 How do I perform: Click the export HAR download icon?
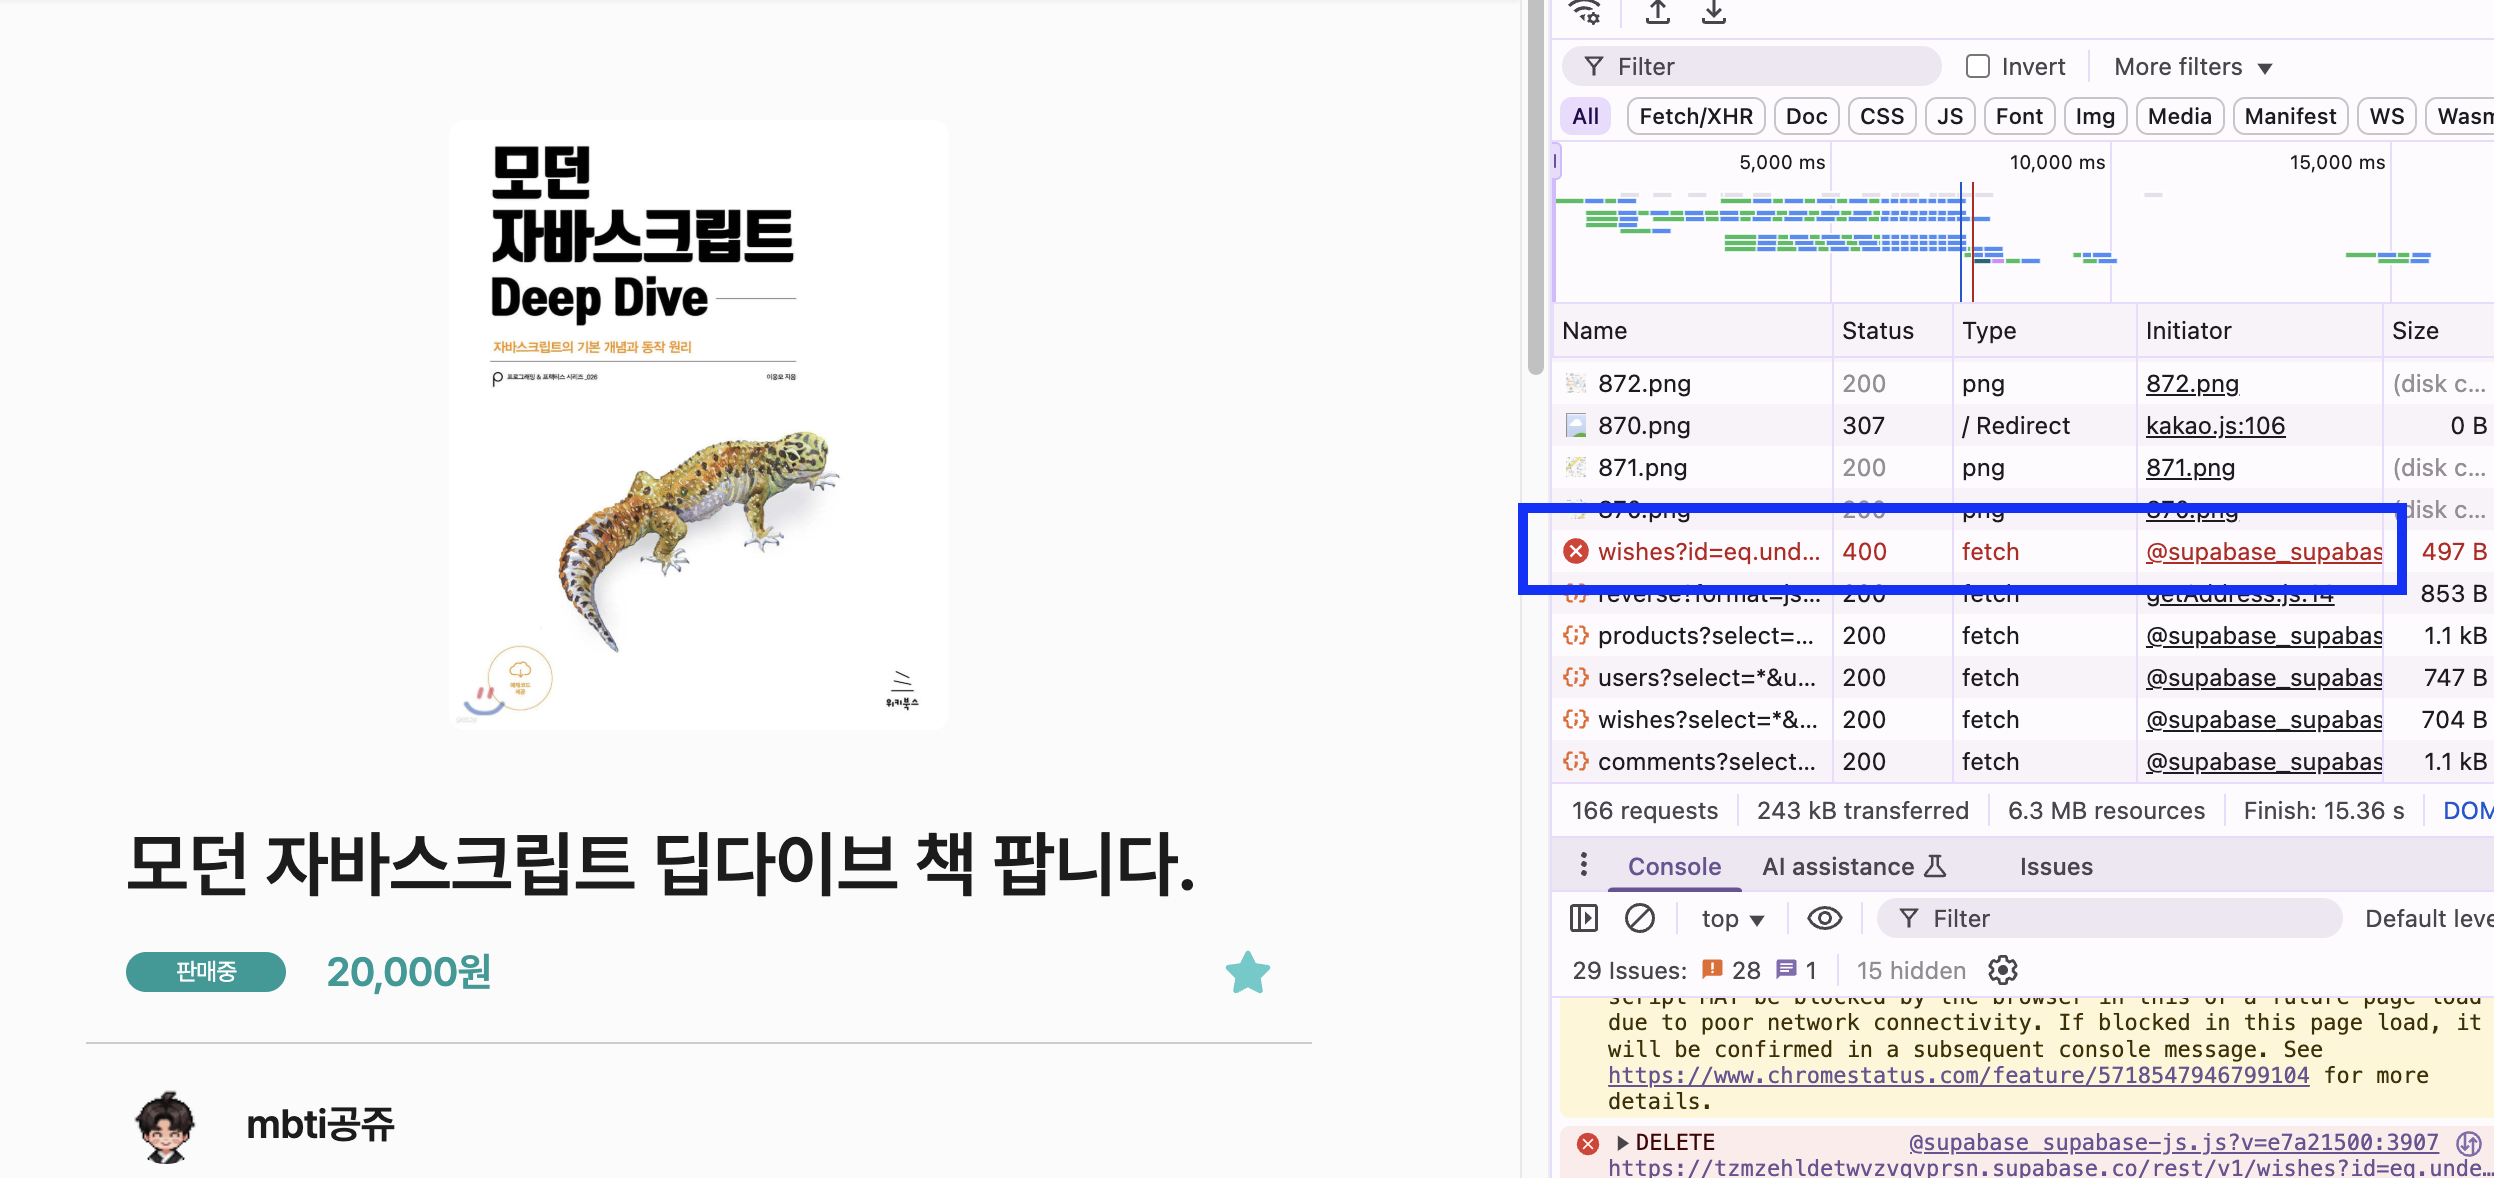(x=1714, y=12)
